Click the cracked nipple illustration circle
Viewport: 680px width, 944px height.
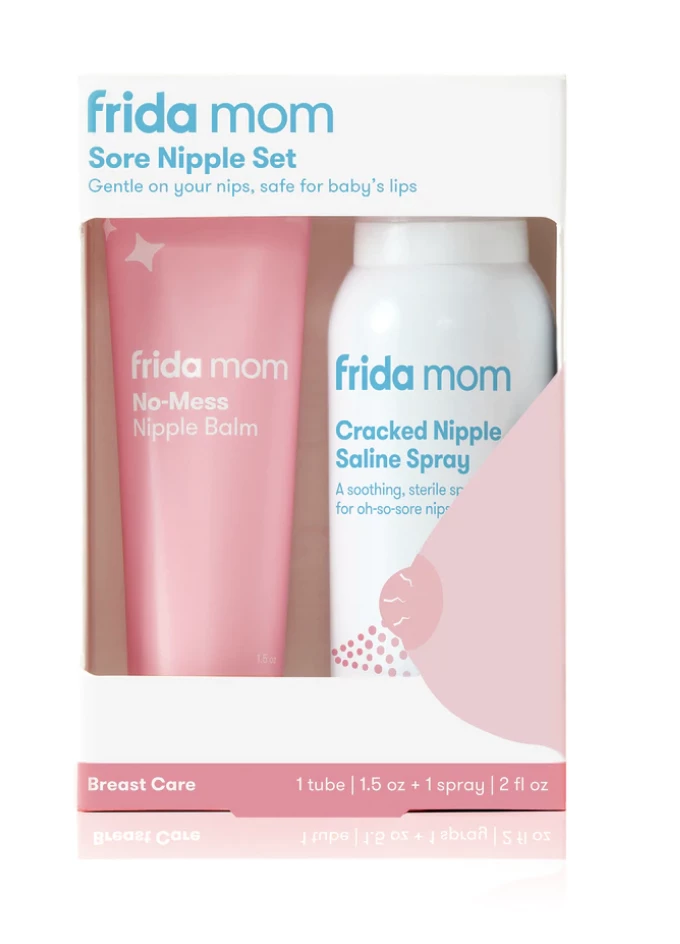click(x=411, y=600)
